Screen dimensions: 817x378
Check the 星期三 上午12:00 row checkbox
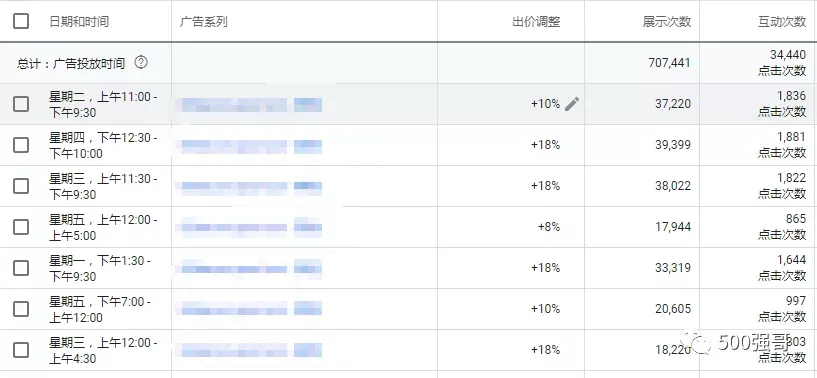(x=21, y=350)
